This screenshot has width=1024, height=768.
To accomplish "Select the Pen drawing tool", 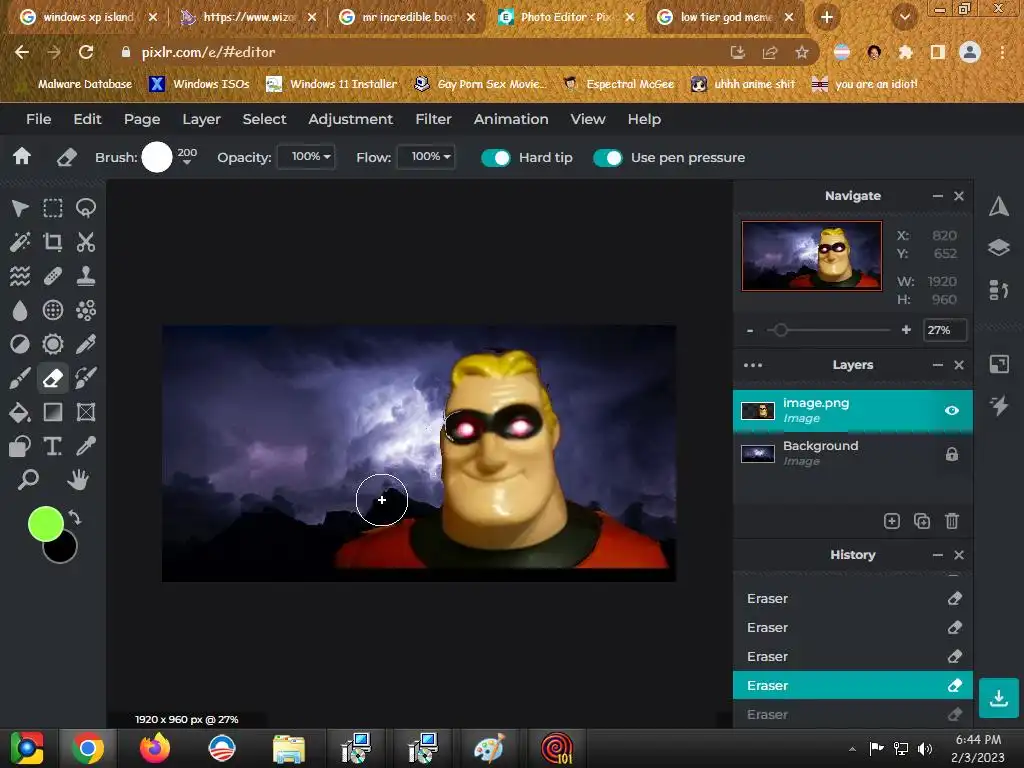I will pyautogui.click(x=86, y=344).
